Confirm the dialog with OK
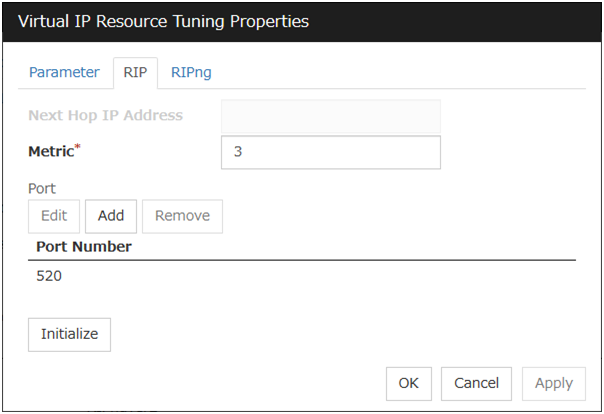The height and width of the screenshot is (414, 604). coord(409,383)
